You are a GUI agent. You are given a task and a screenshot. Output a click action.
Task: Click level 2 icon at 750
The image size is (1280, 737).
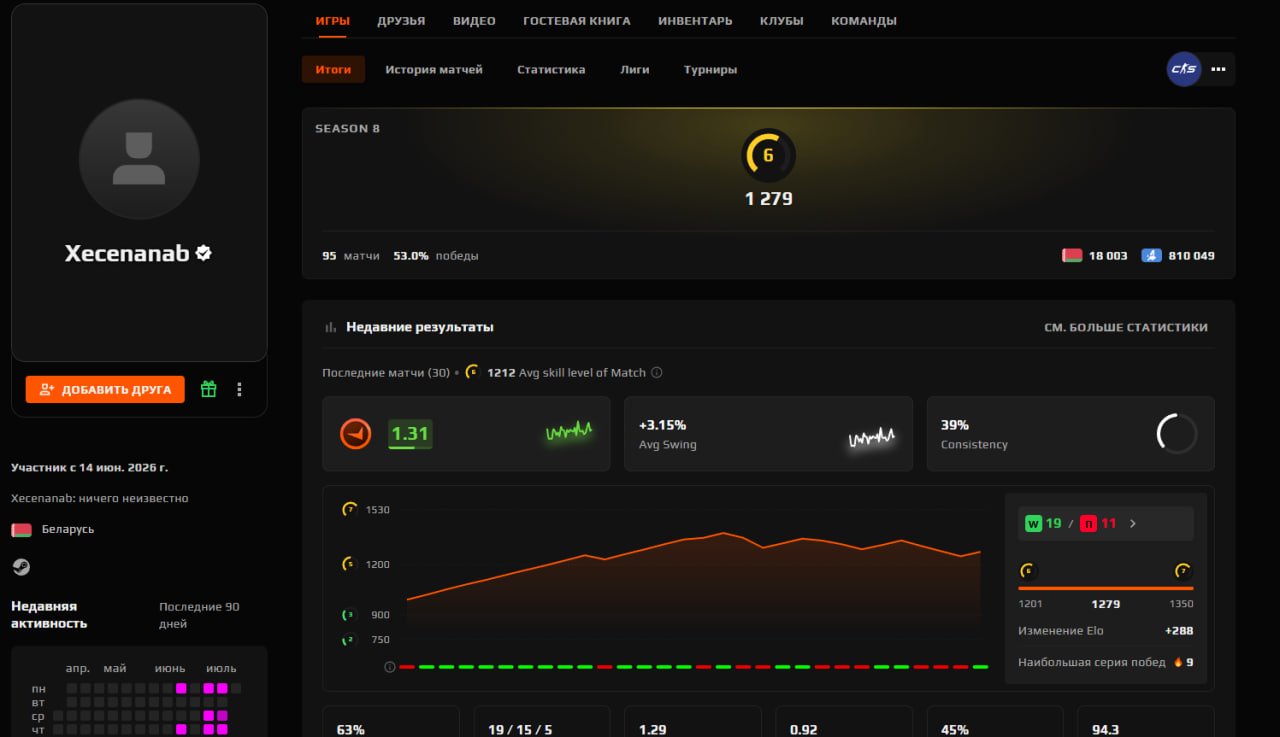(348, 640)
